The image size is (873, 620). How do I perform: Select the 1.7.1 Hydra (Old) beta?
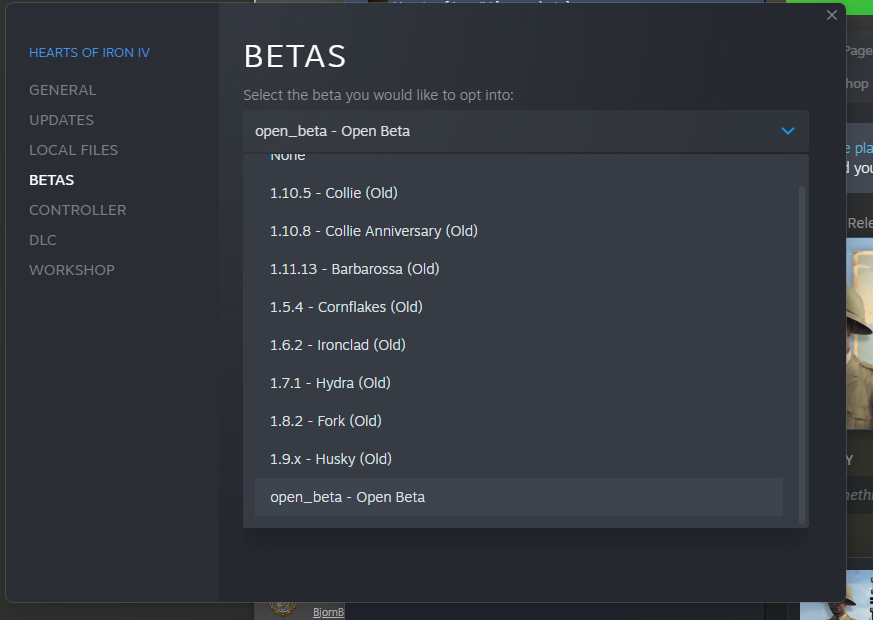pyautogui.click(x=328, y=382)
